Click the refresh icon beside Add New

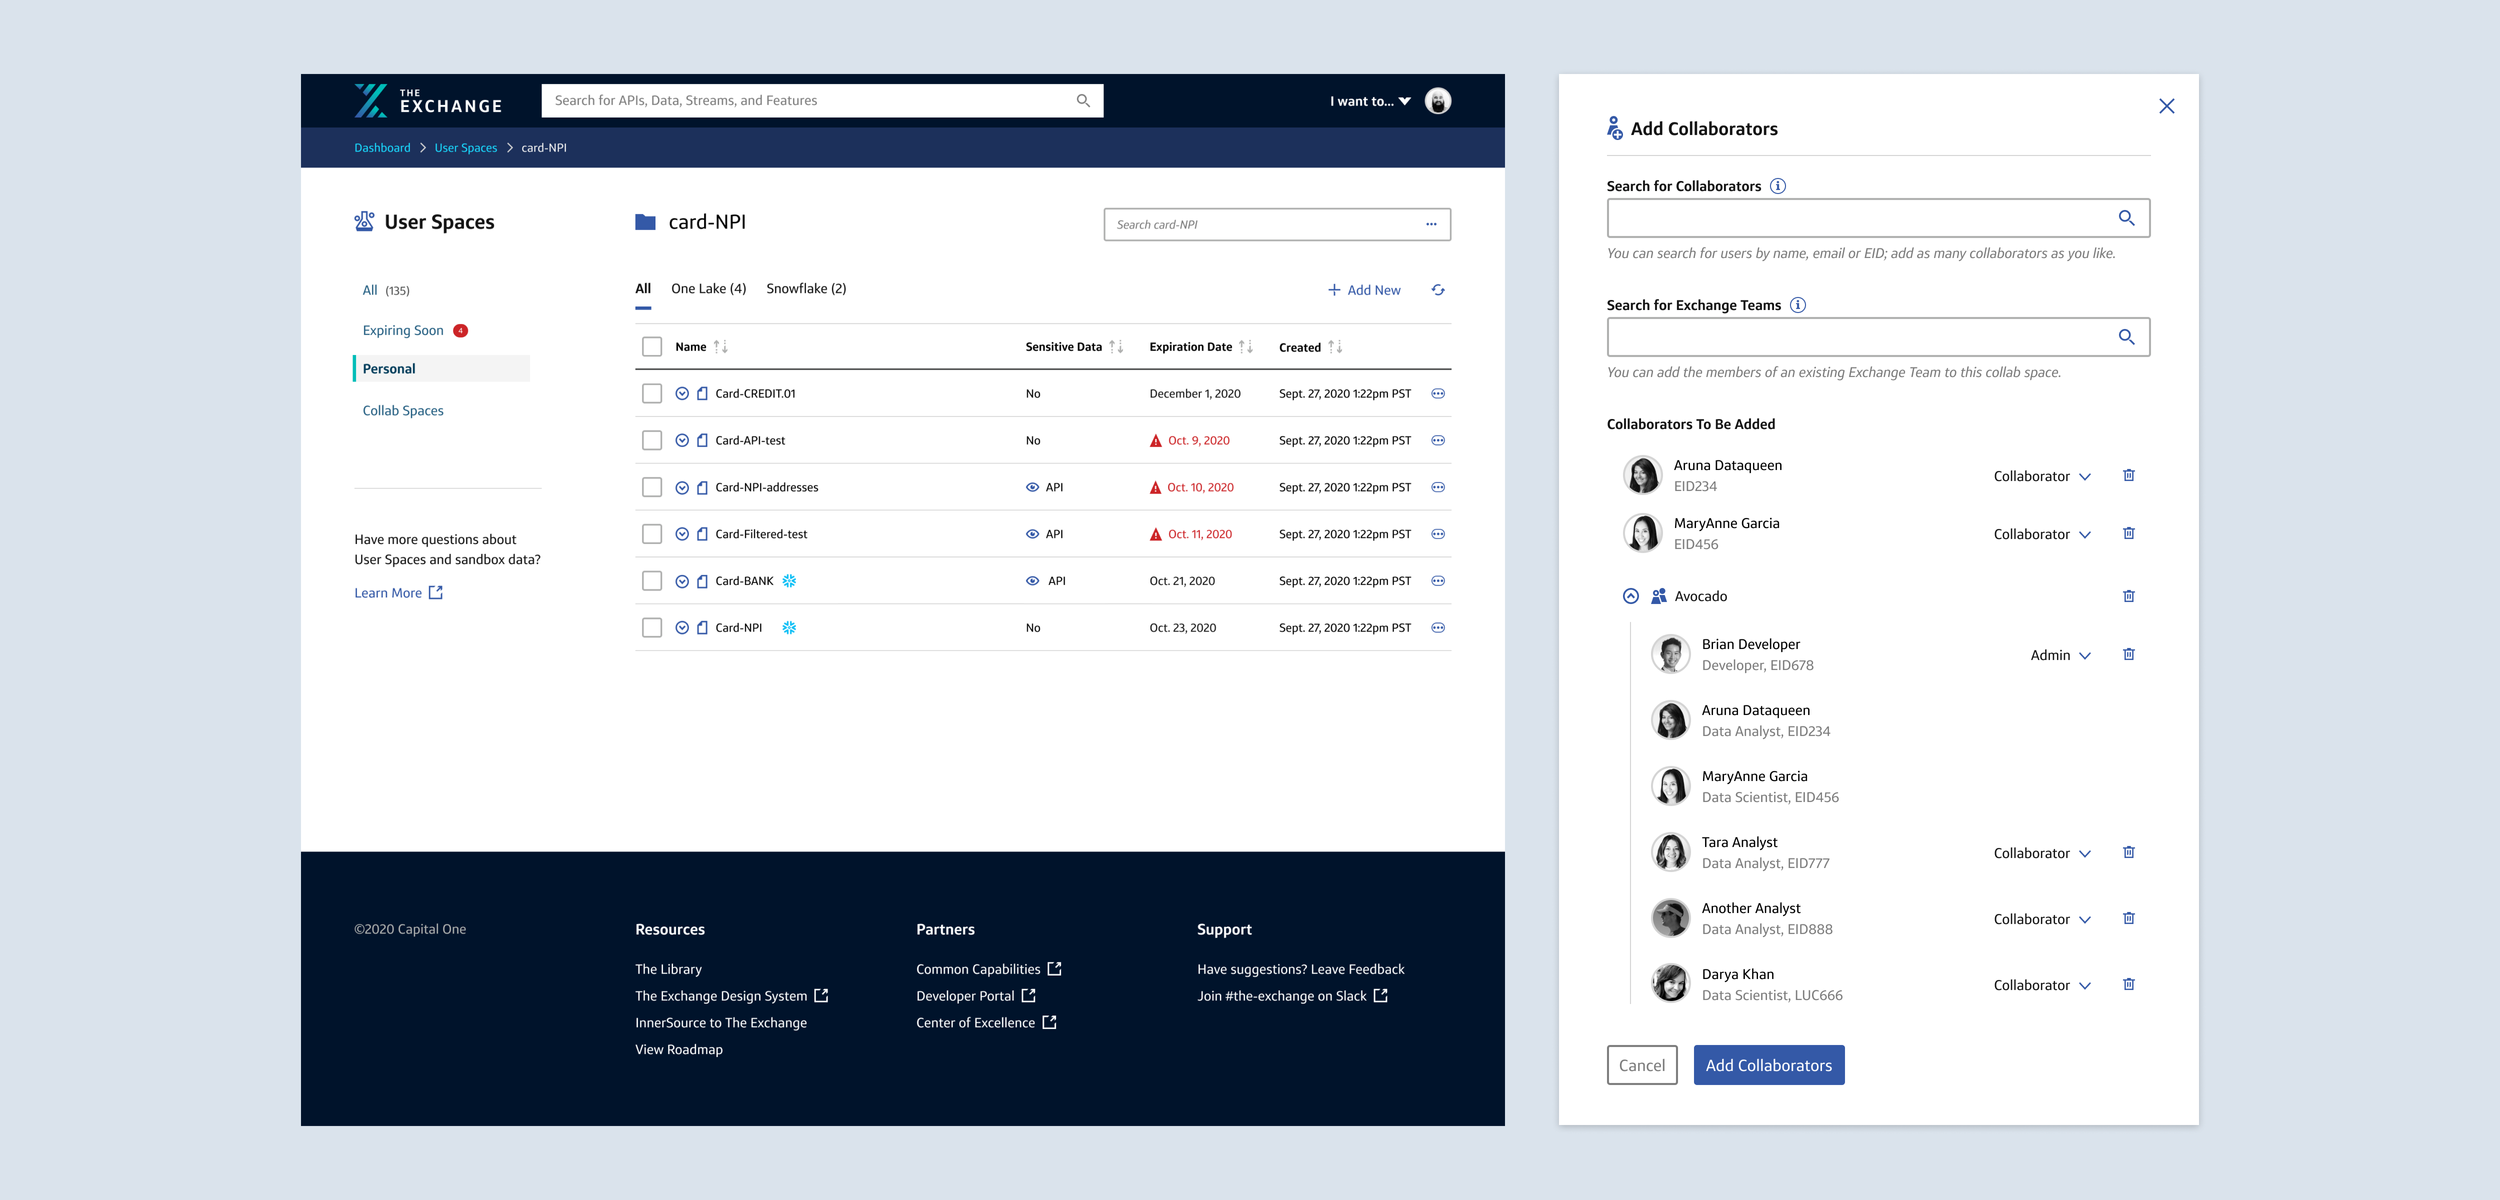(1437, 290)
